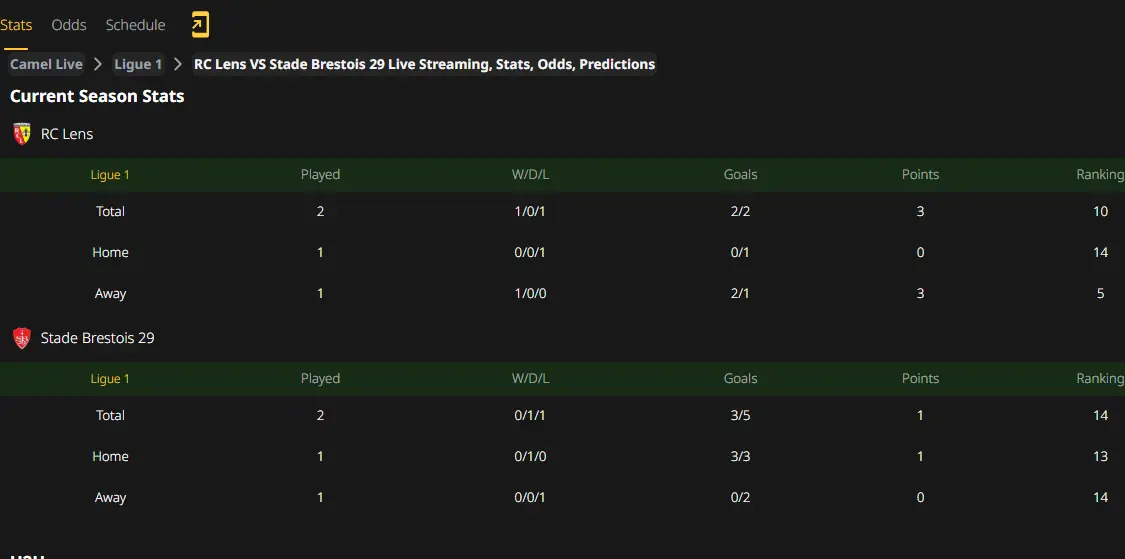Click the Ranking column header for RC Lens
Screen dimensions: 1125x559
(1100, 174)
